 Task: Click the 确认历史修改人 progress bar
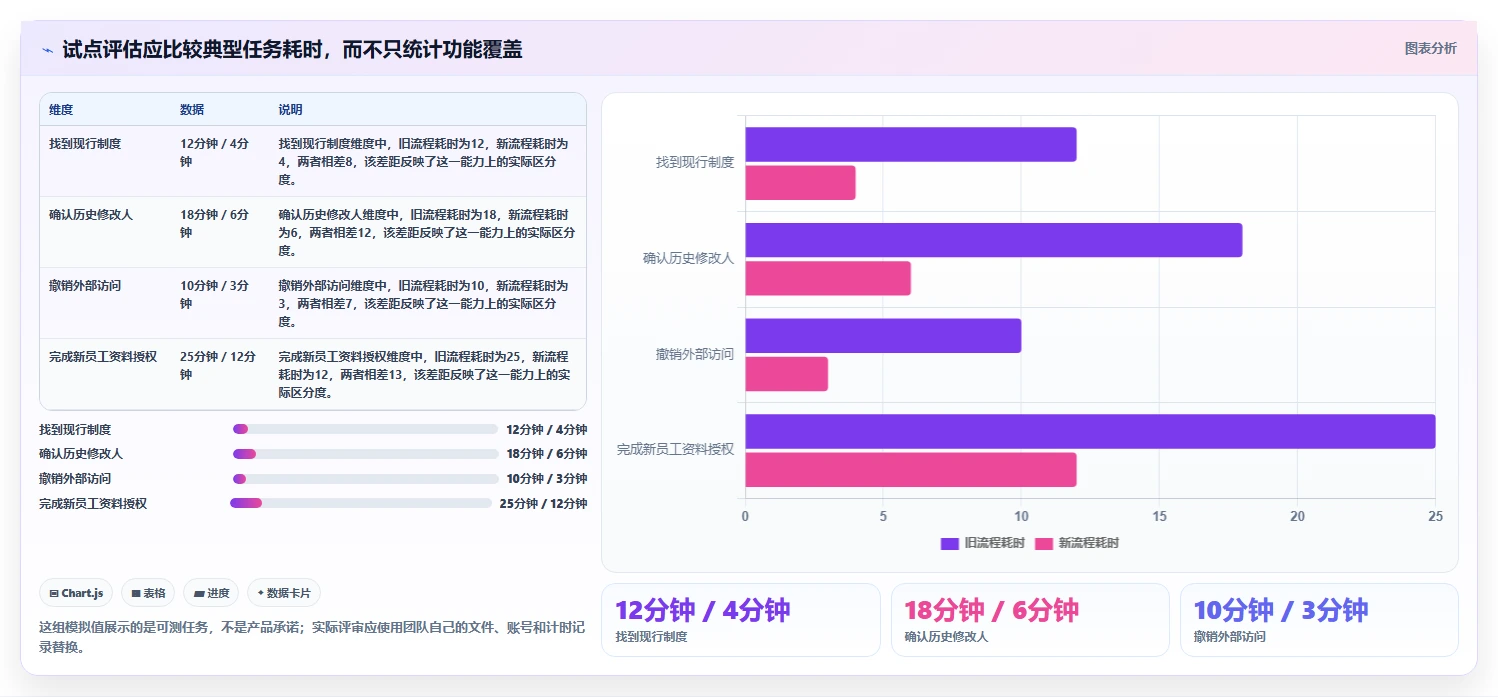click(365, 454)
